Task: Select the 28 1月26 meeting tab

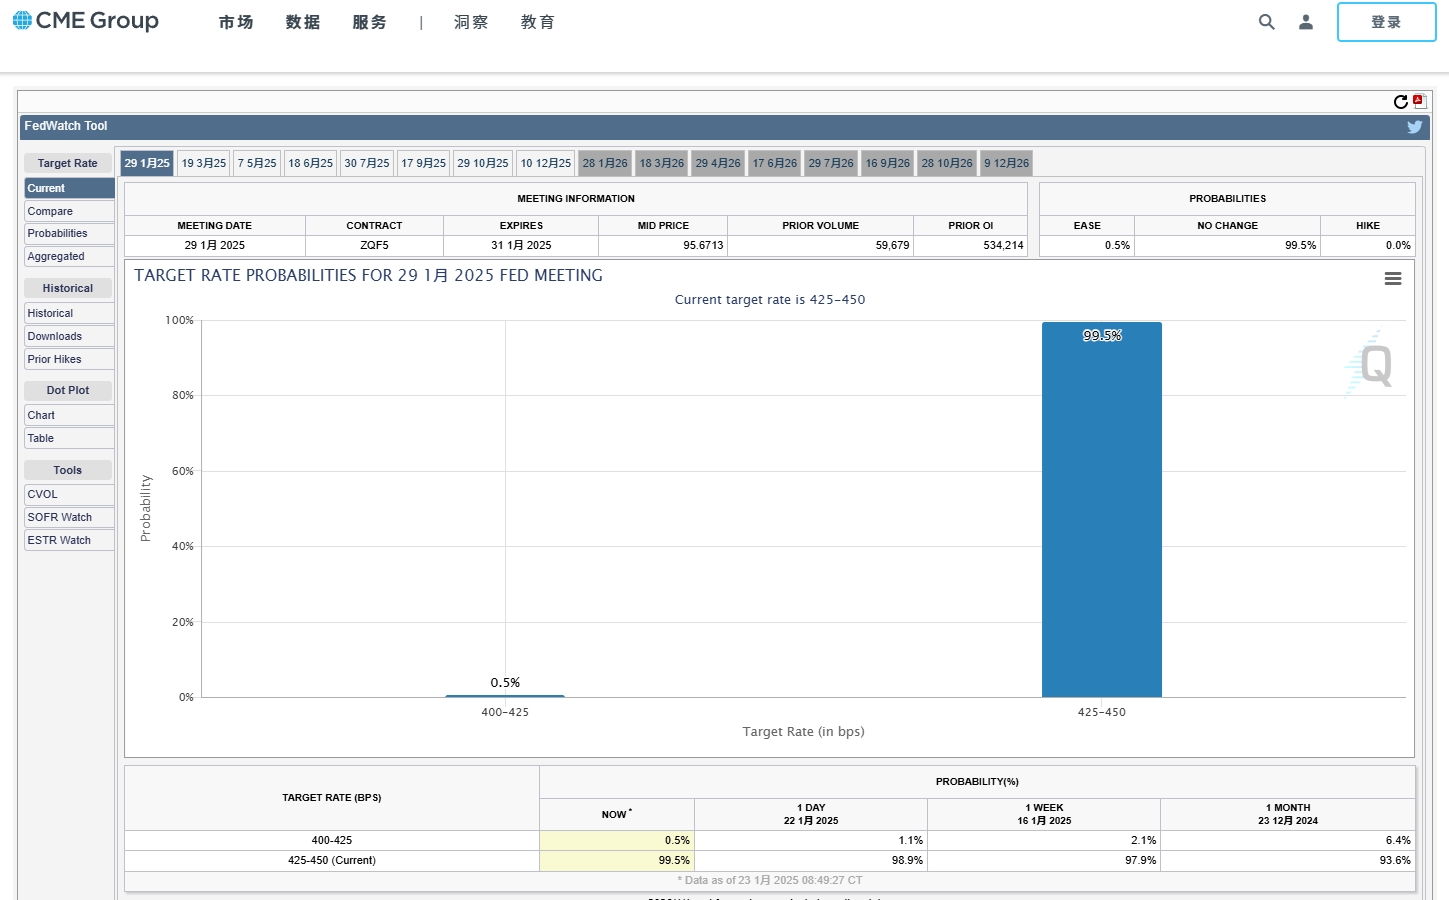Action: 605,163
